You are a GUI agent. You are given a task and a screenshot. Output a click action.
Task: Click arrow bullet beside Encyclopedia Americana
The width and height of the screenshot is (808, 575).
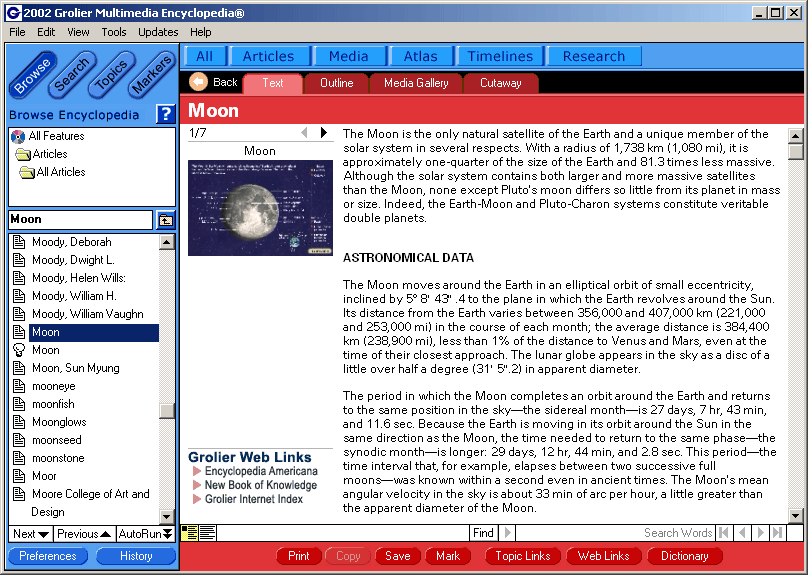(x=196, y=471)
